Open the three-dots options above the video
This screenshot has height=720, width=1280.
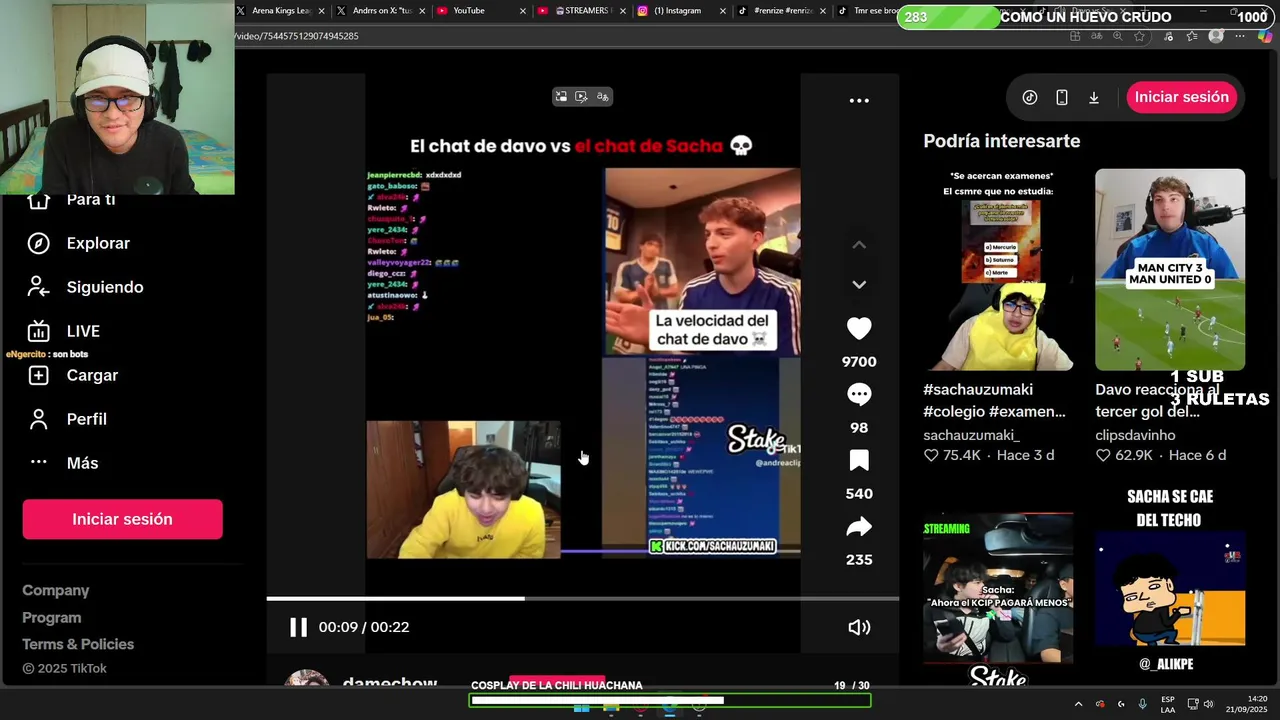[x=859, y=100]
